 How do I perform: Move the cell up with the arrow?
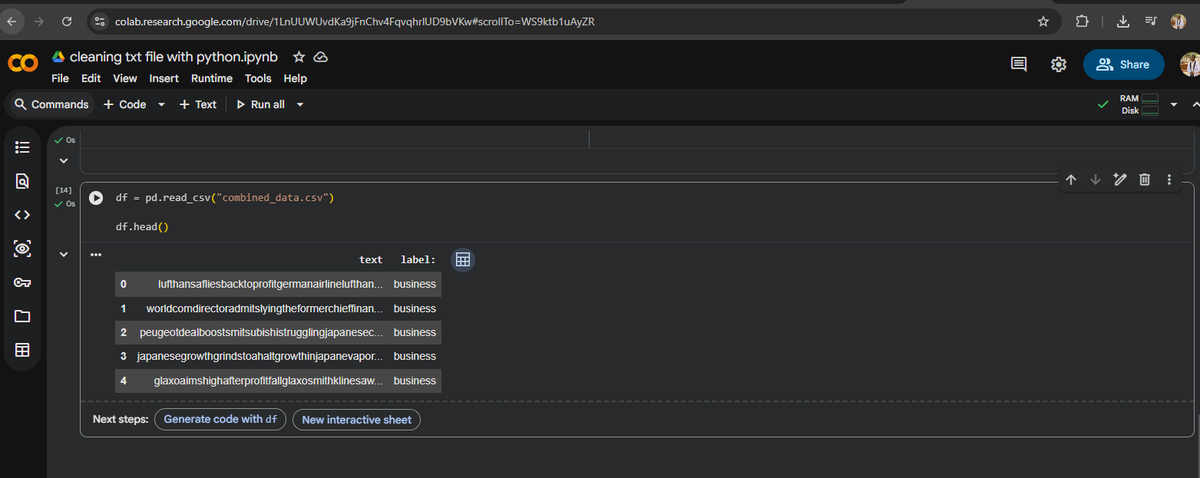[1071, 181]
